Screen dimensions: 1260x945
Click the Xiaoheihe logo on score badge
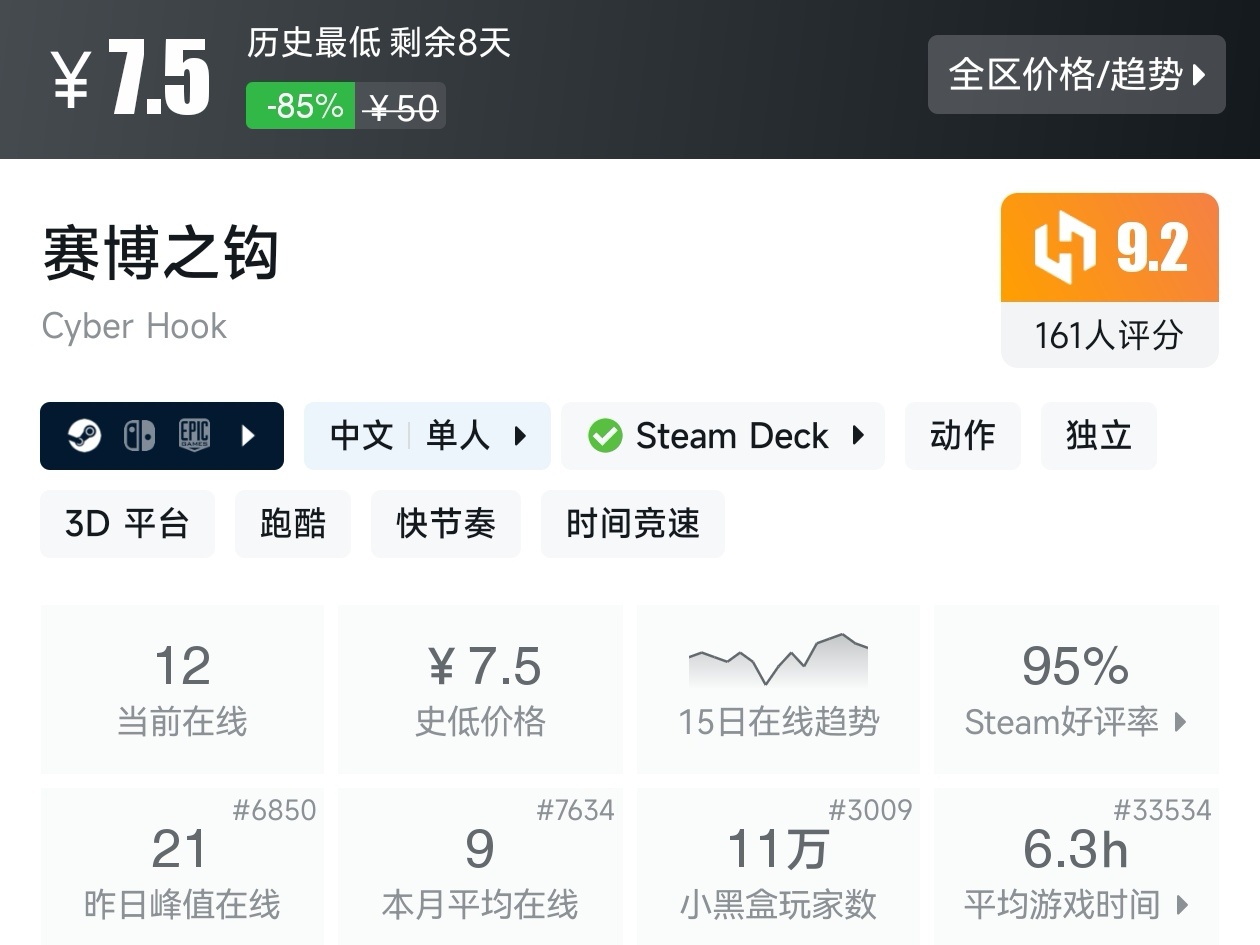(x=1065, y=247)
